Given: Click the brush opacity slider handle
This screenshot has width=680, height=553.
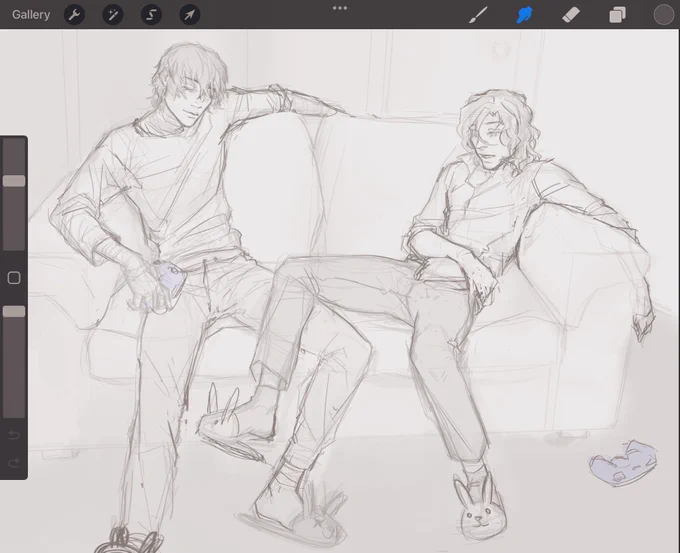Looking at the screenshot, I should [x=14, y=311].
